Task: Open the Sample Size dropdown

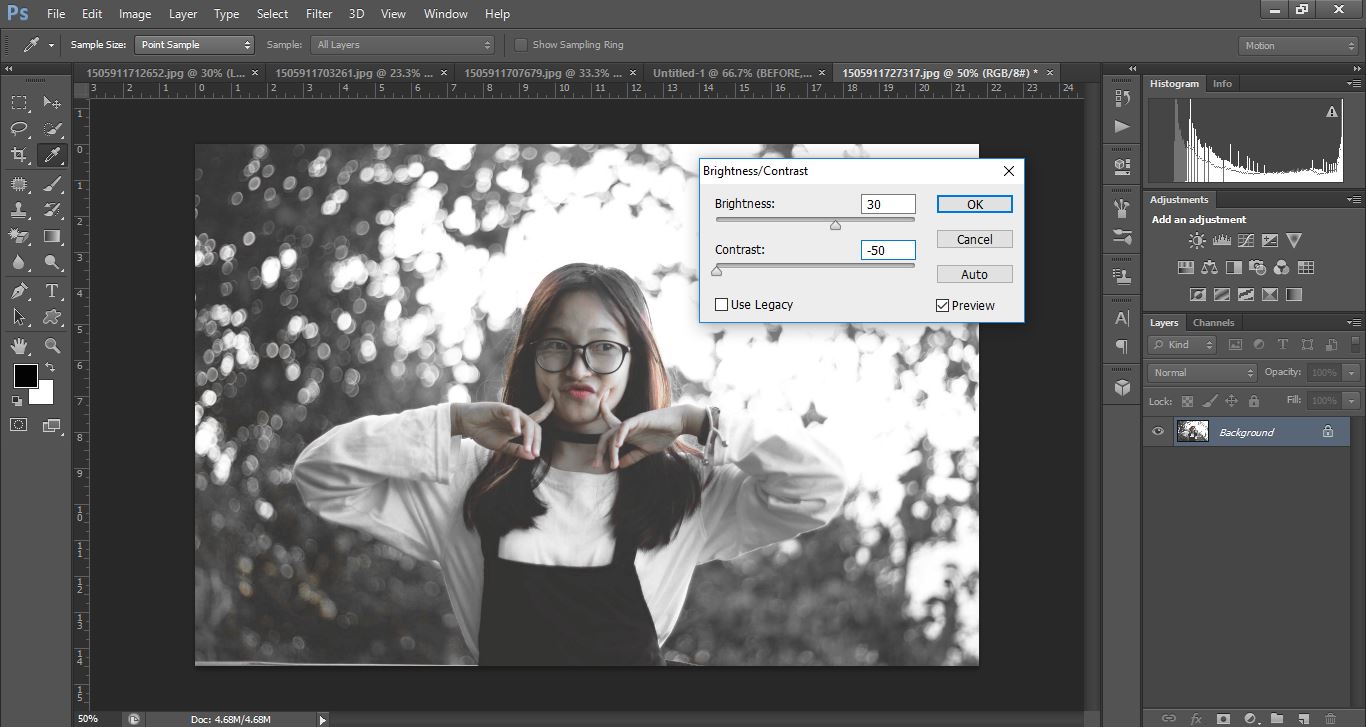Action: coord(195,45)
